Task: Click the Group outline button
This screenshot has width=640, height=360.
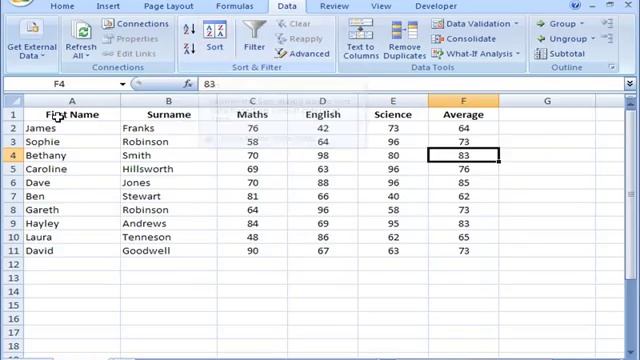Action: click(556, 24)
